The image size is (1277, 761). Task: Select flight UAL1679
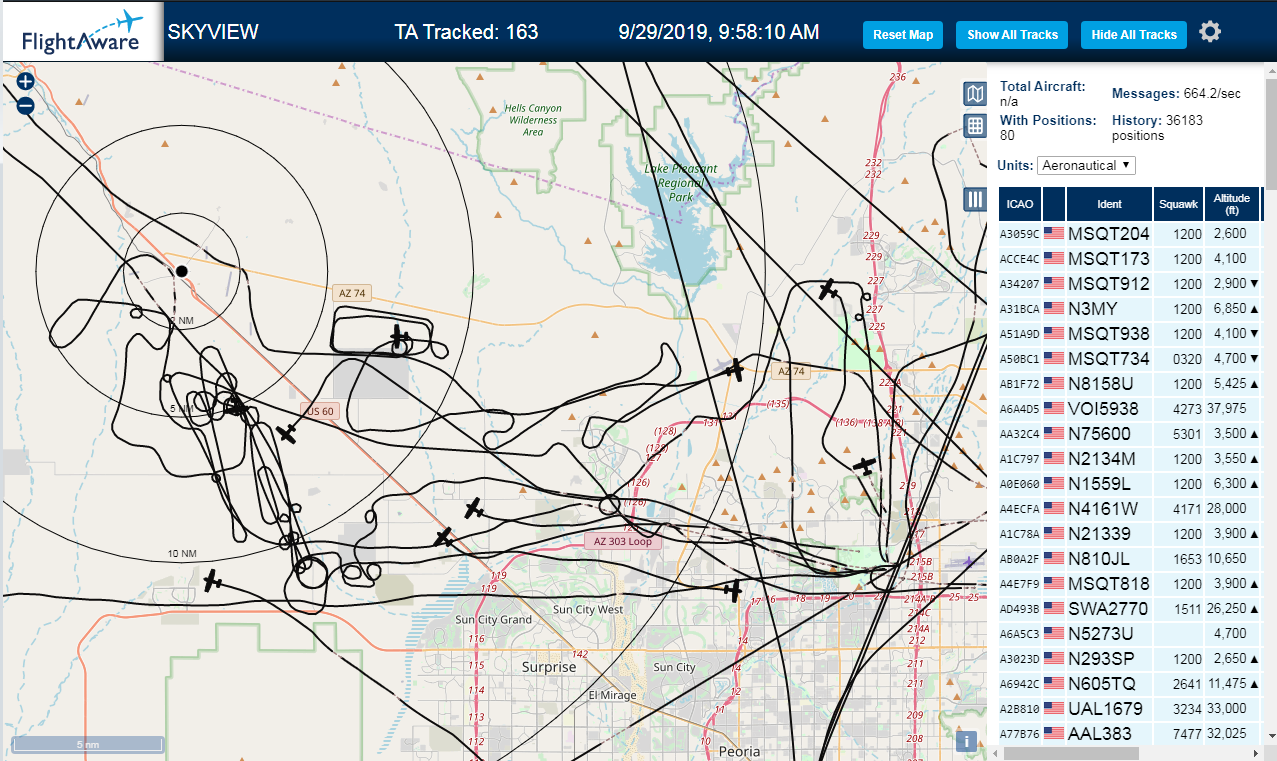click(x=1130, y=709)
